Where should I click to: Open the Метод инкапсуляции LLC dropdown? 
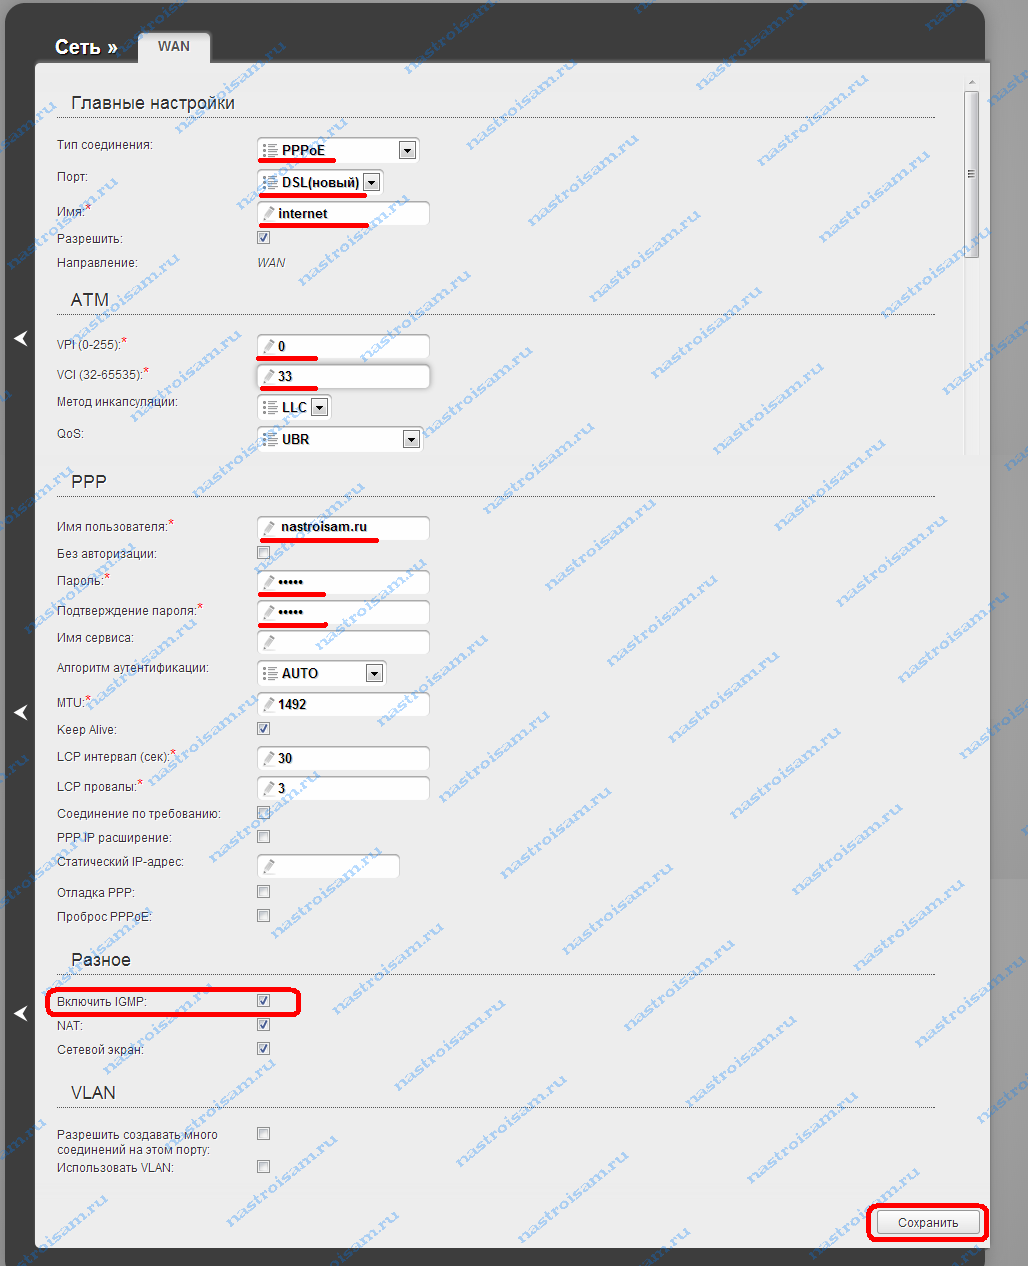(x=319, y=407)
